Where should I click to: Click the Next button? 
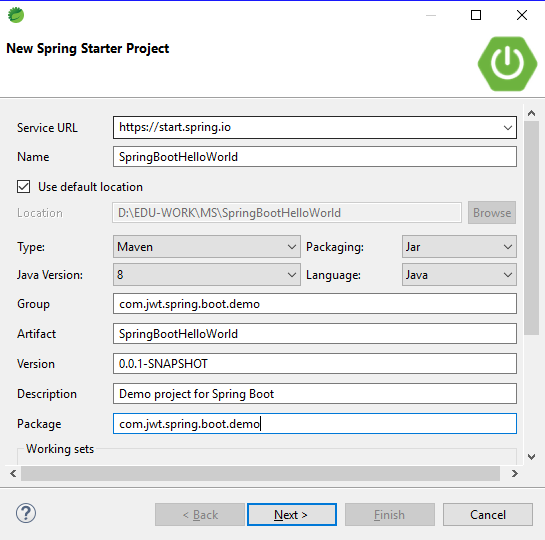pyautogui.click(x=292, y=515)
